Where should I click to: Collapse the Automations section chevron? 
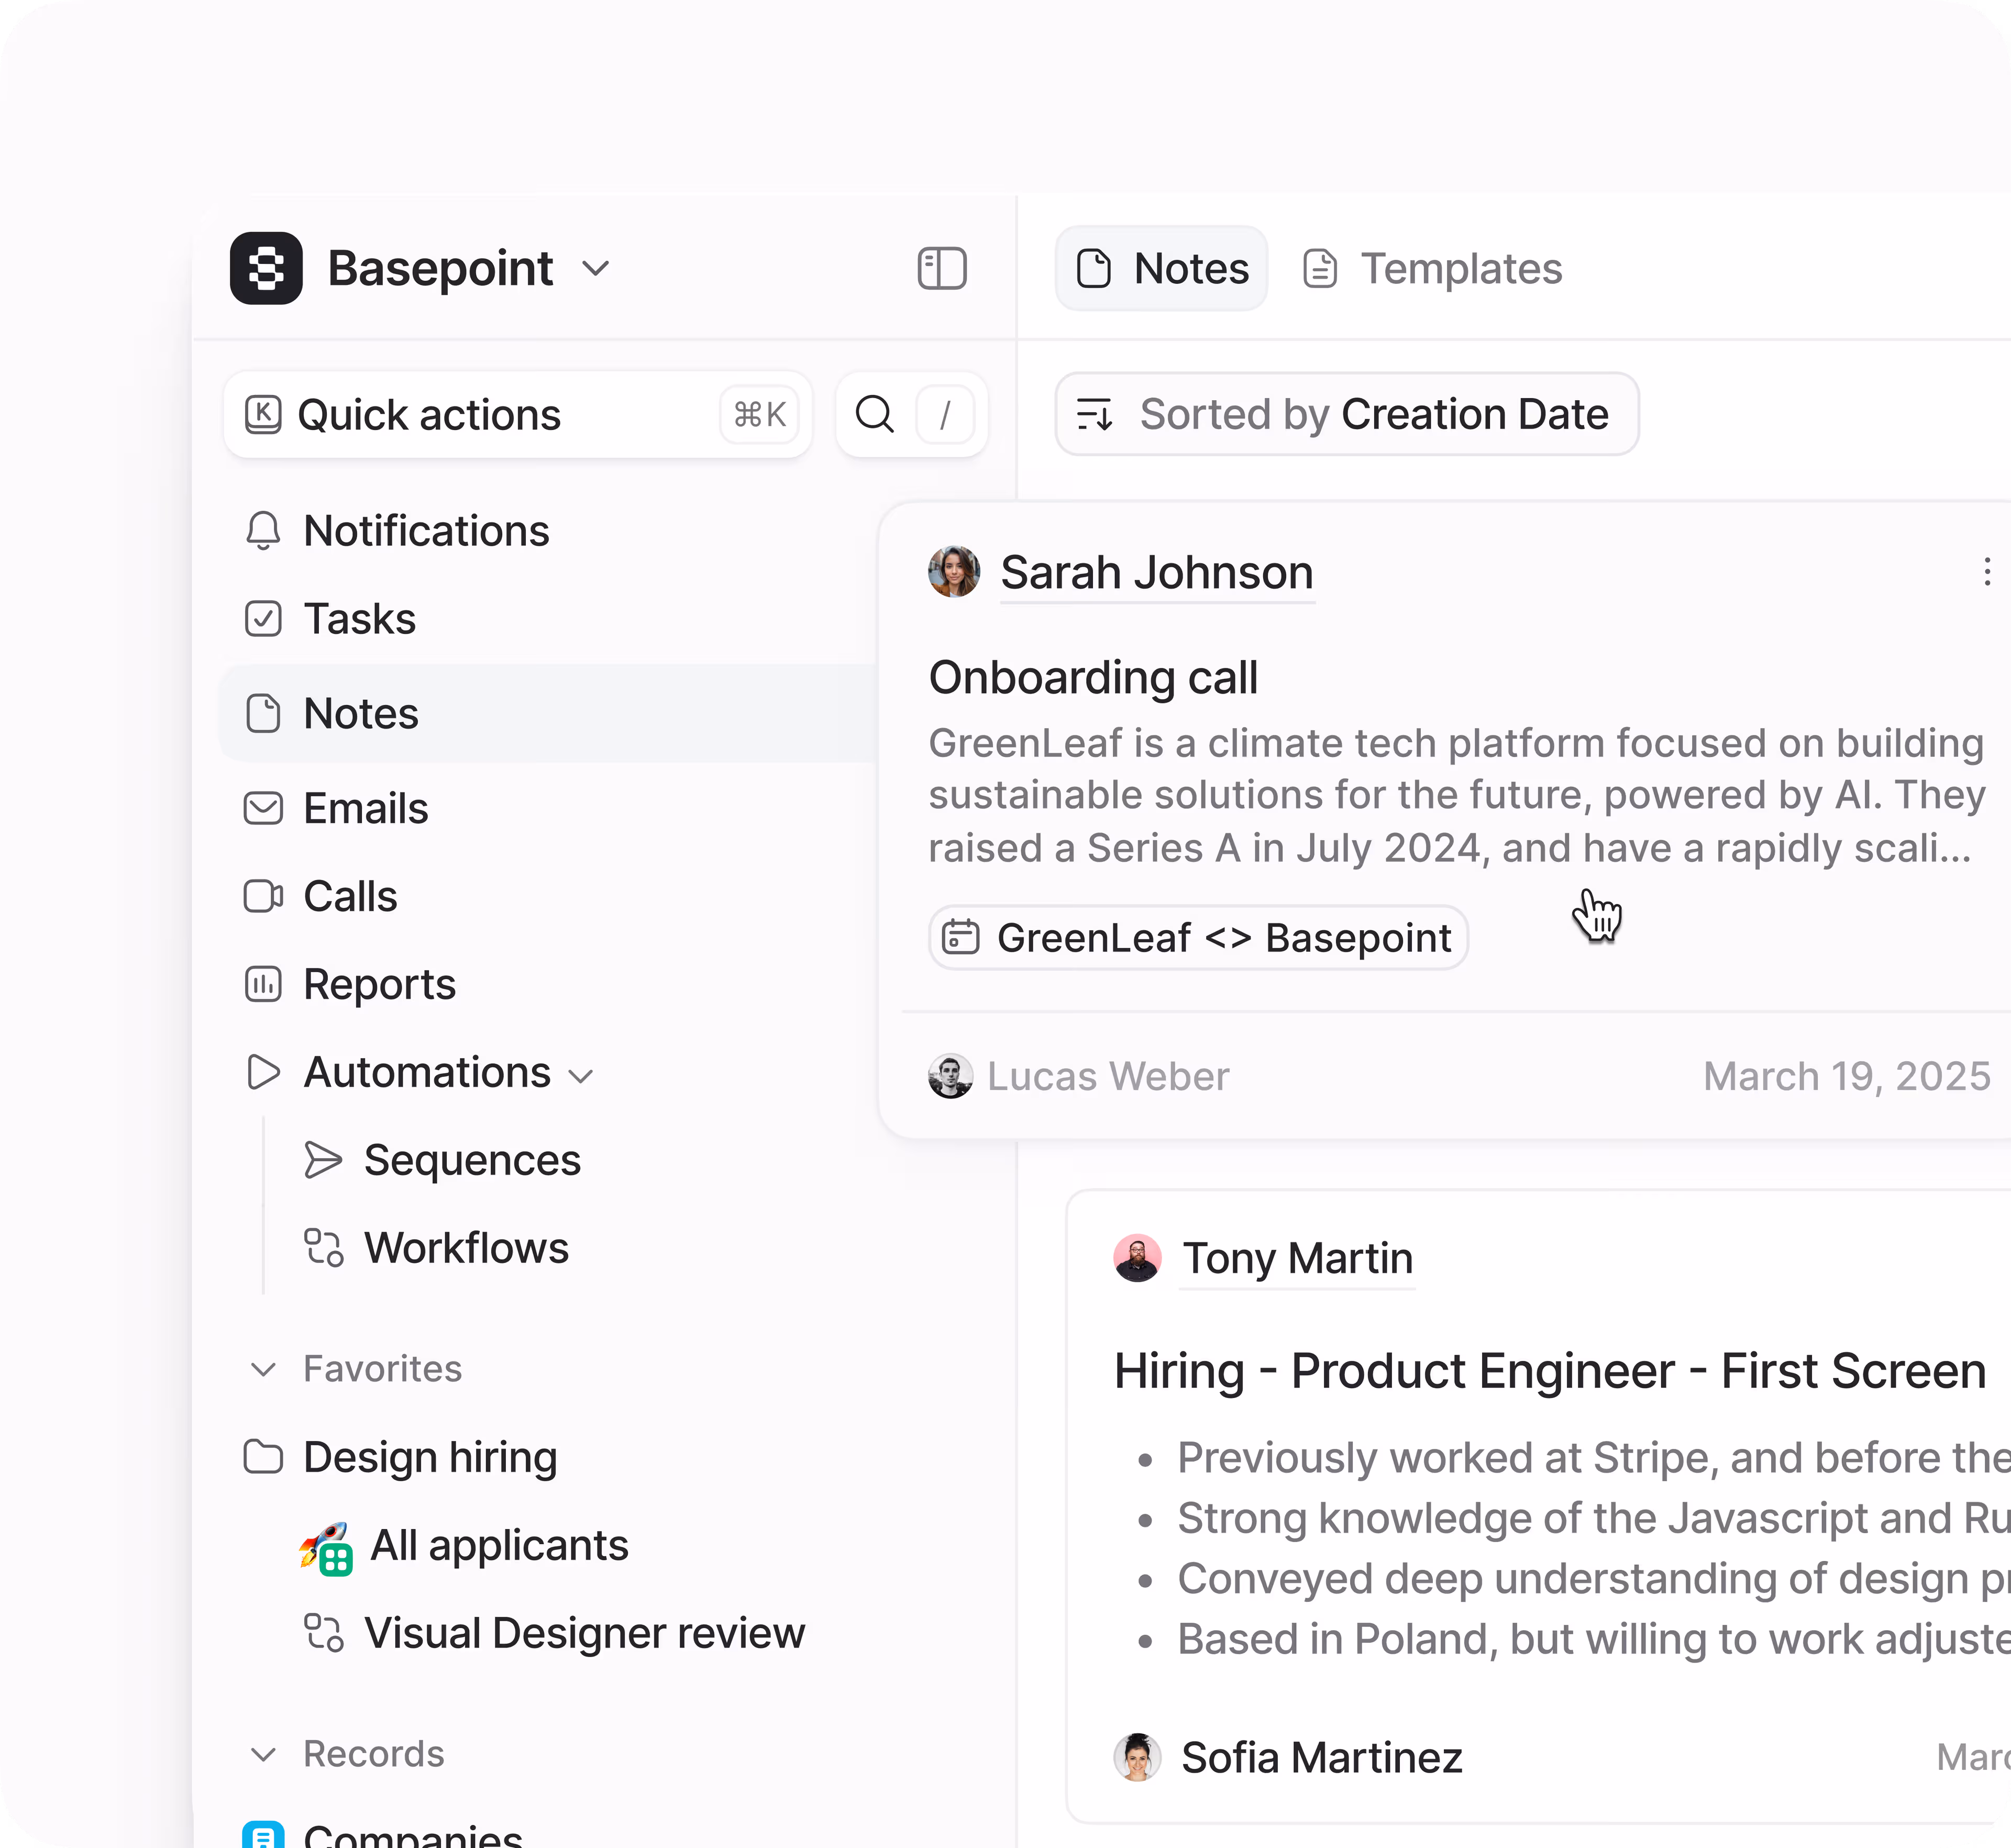point(581,1076)
